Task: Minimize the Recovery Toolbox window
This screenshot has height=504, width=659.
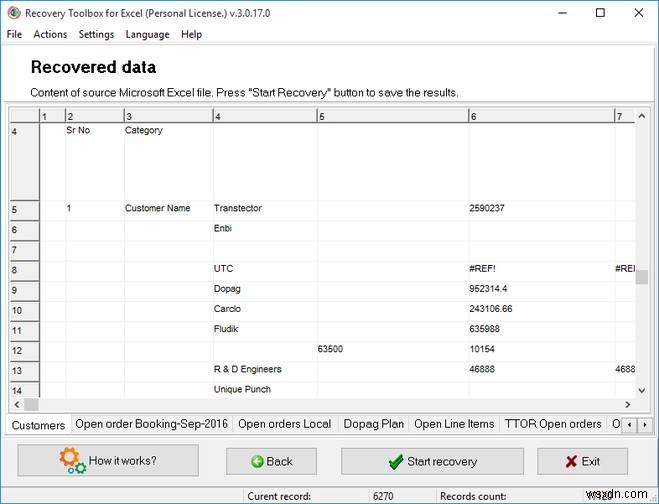Action: pos(562,13)
